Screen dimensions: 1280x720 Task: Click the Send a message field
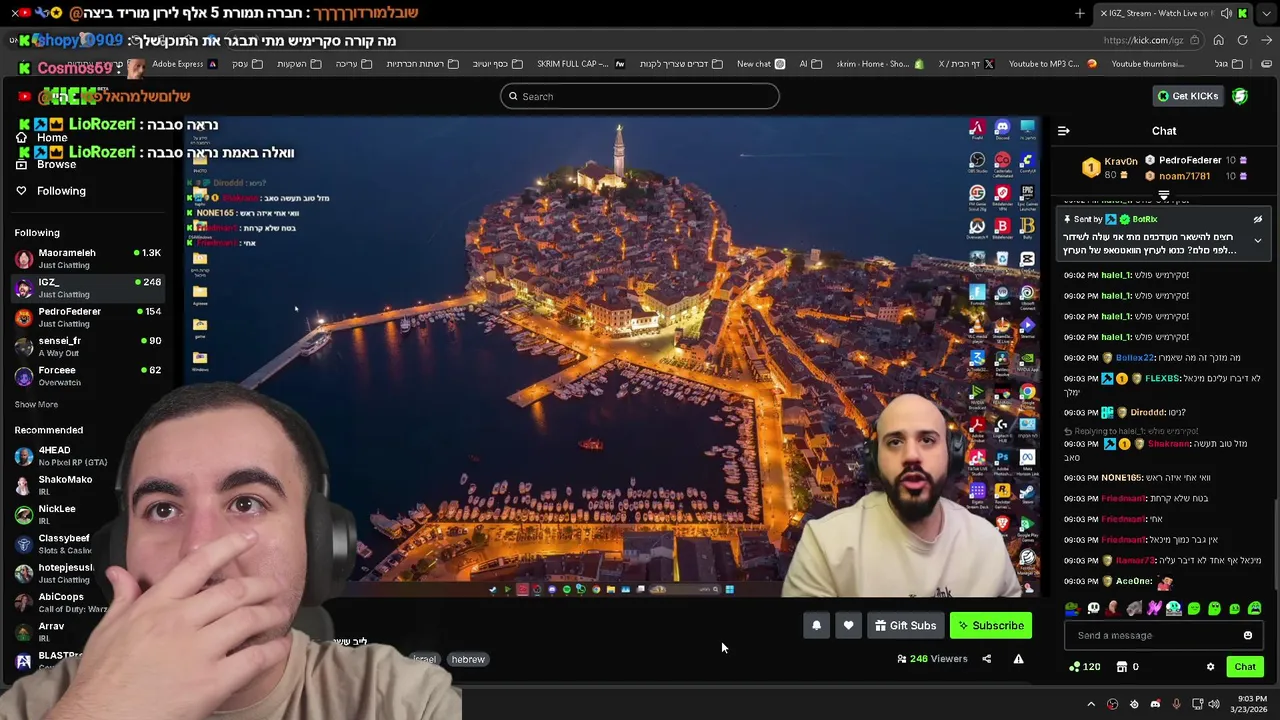pos(1165,635)
